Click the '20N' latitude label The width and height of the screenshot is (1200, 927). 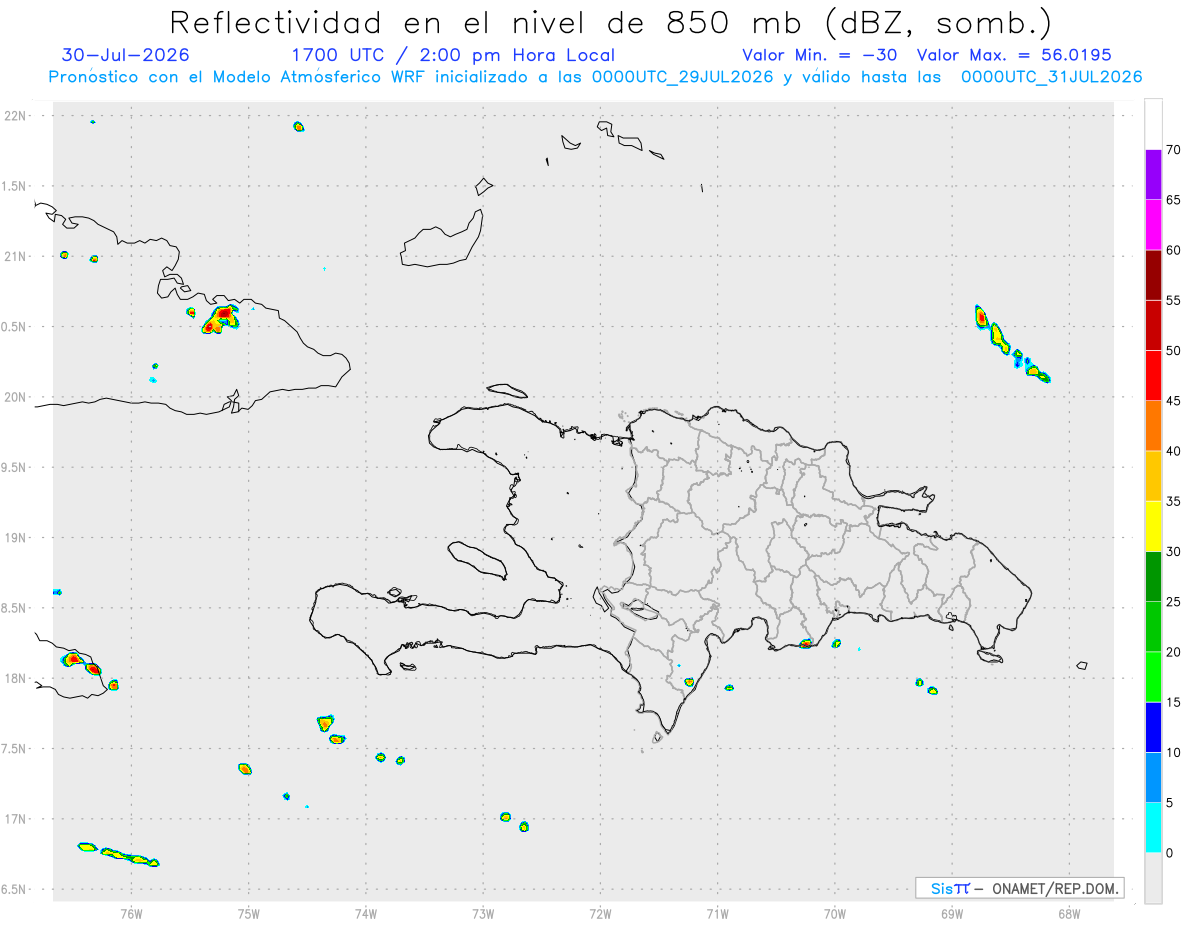tap(16, 397)
